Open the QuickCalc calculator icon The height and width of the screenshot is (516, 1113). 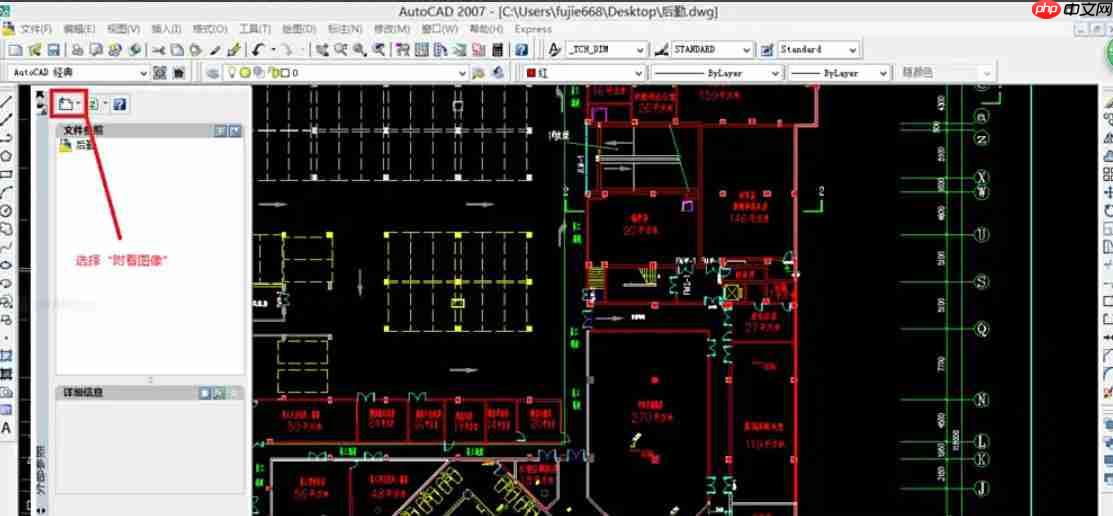pos(498,50)
